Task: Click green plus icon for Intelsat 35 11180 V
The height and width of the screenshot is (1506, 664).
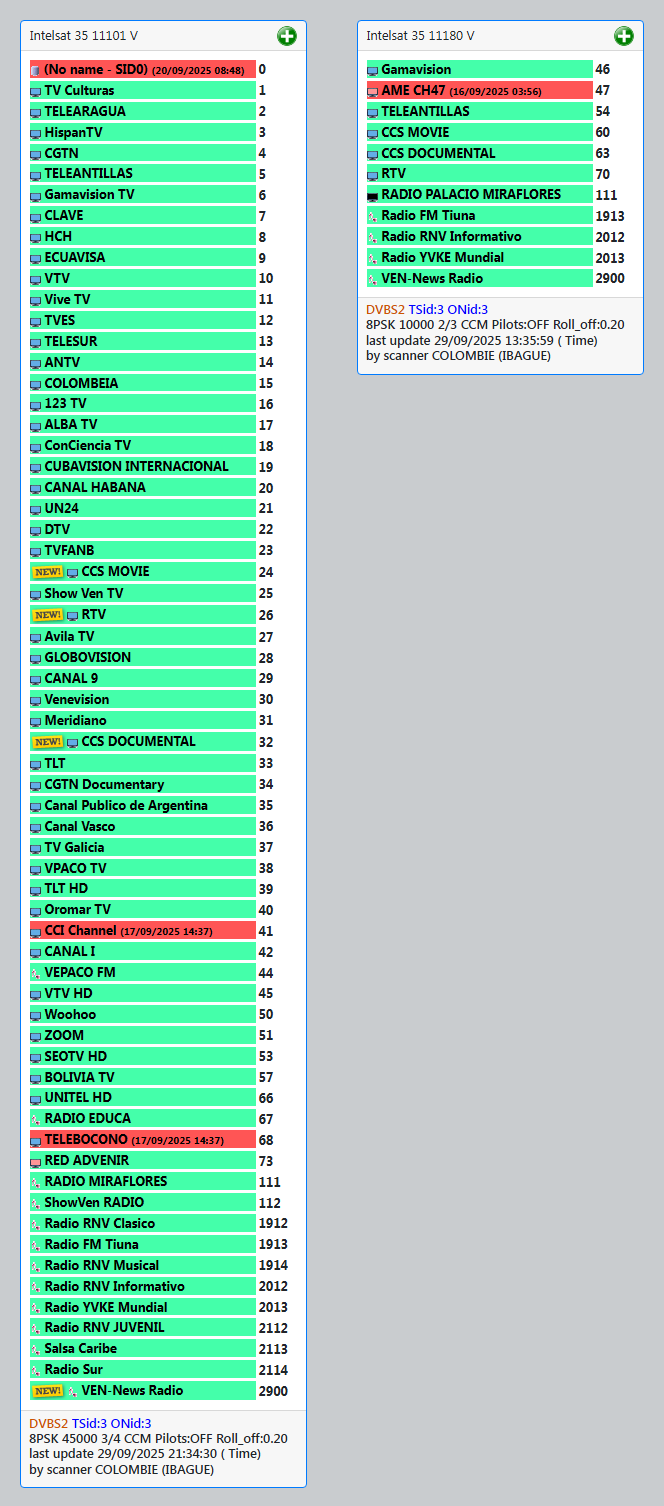Action: pos(624,36)
